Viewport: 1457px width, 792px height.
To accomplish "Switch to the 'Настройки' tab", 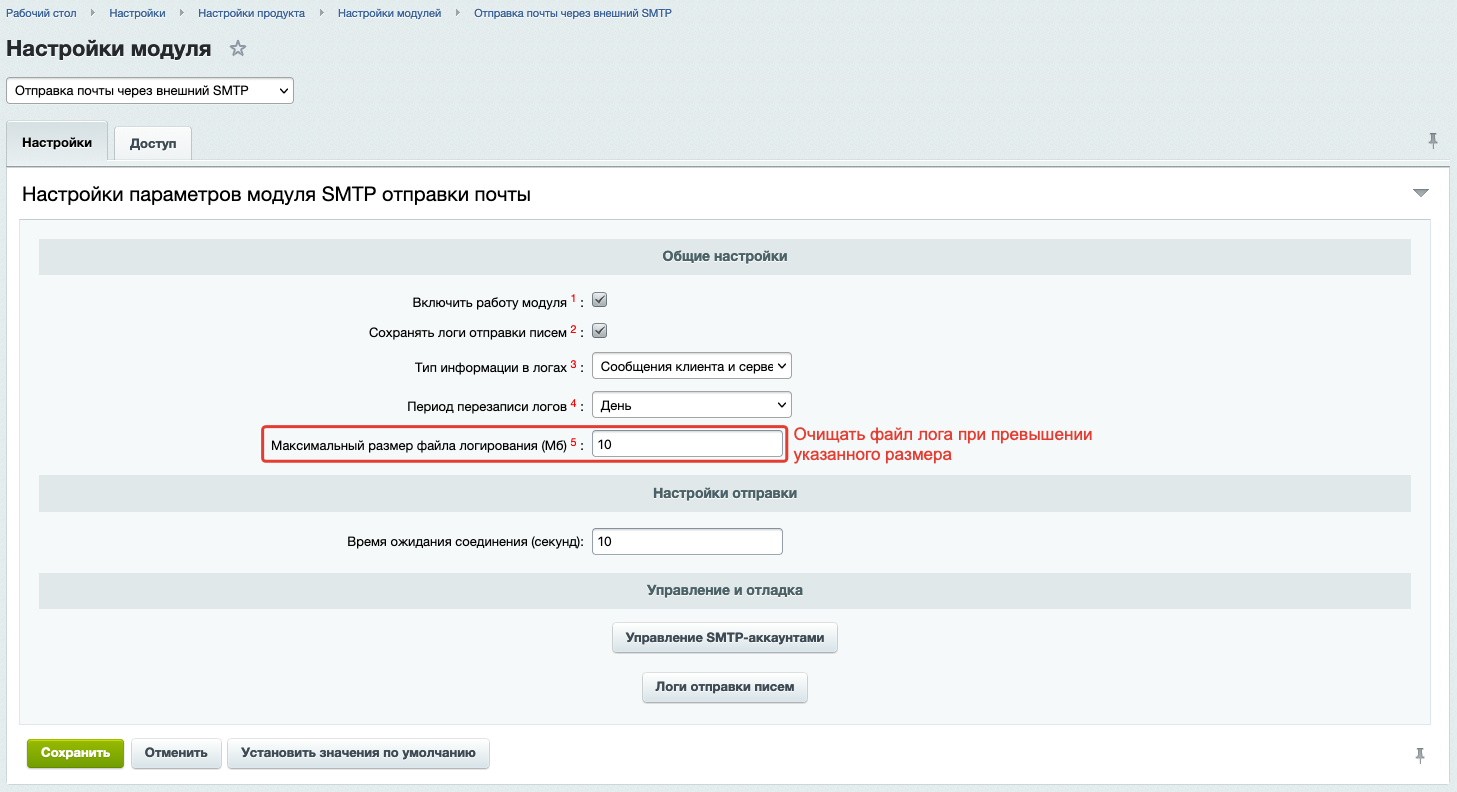I will (57, 142).
